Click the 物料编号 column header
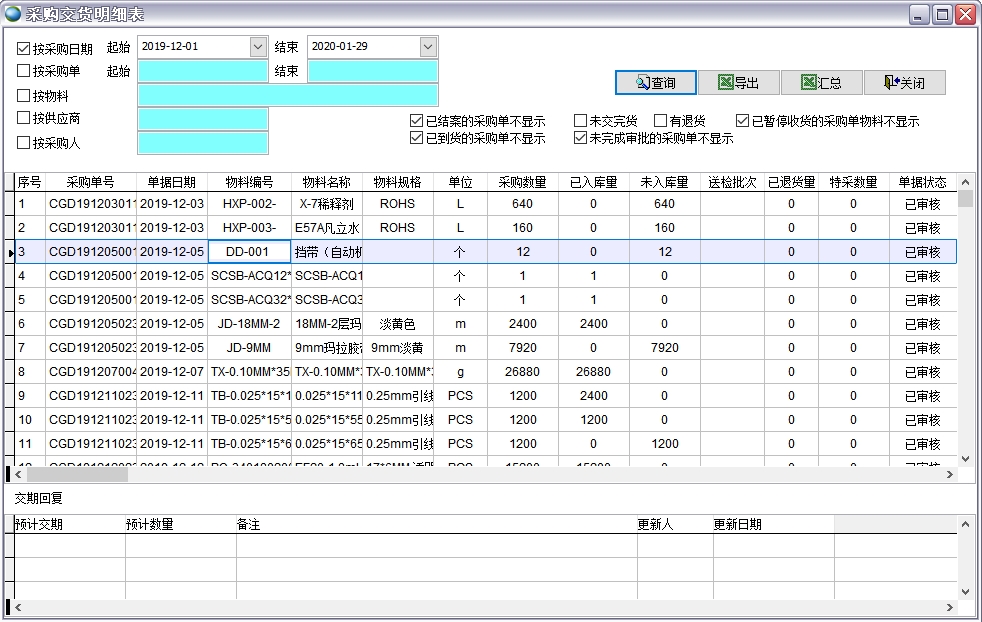This screenshot has height=622, width=982. 249,182
